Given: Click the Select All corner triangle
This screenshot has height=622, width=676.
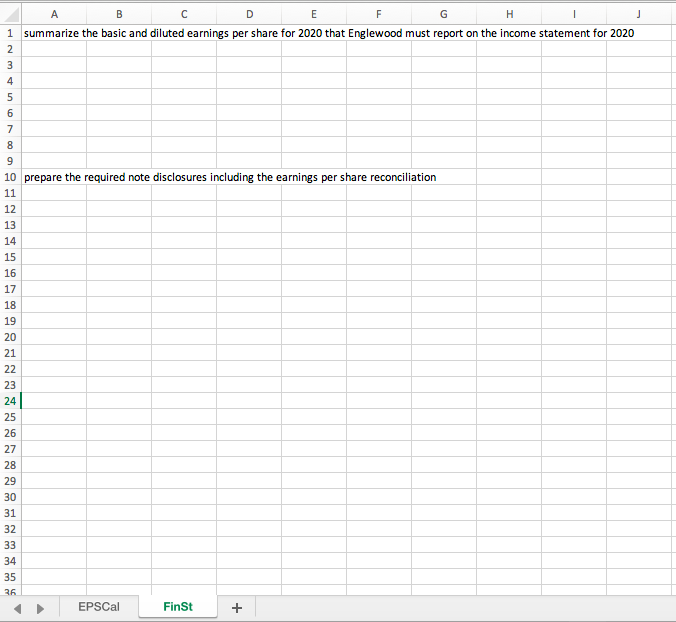Looking at the screenshot, I should click(x=11, y=14).
